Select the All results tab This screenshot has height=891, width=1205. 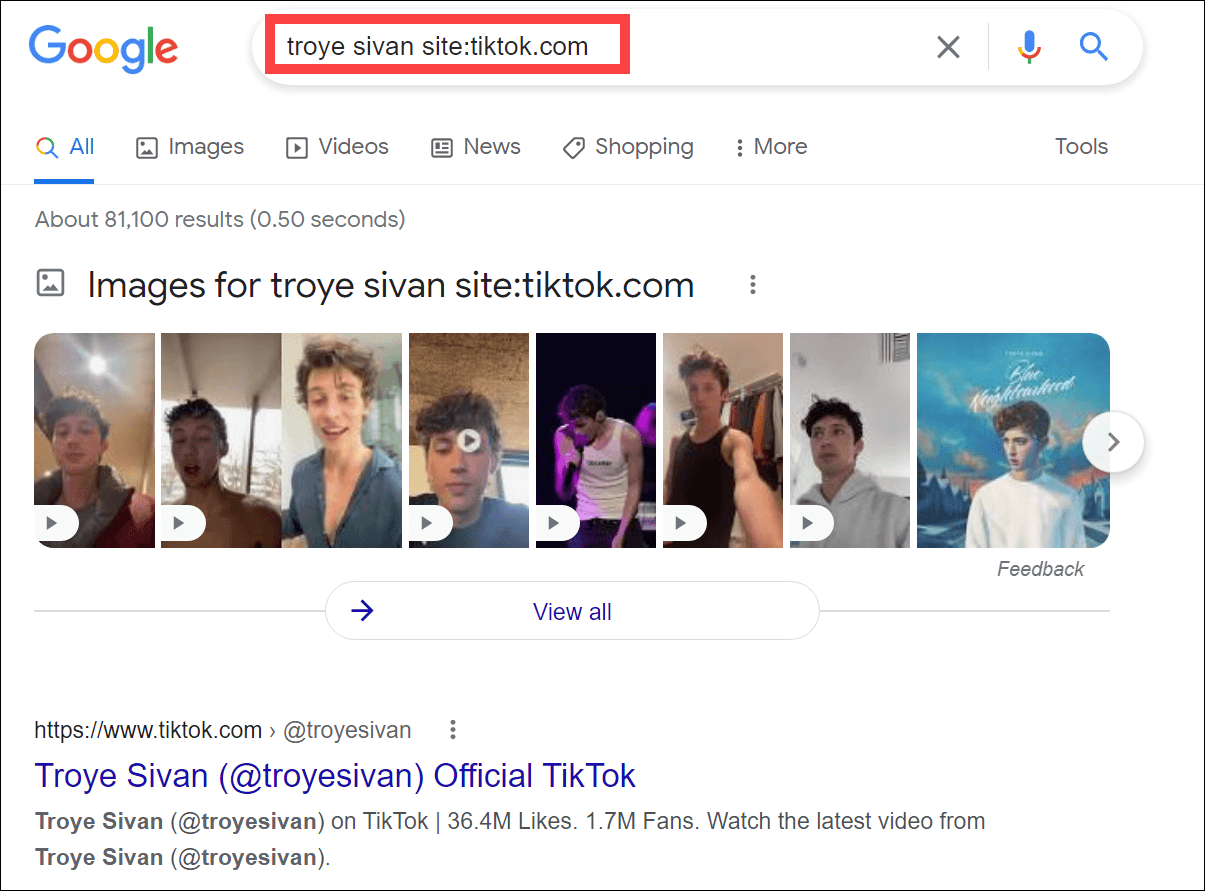[65, 147]
